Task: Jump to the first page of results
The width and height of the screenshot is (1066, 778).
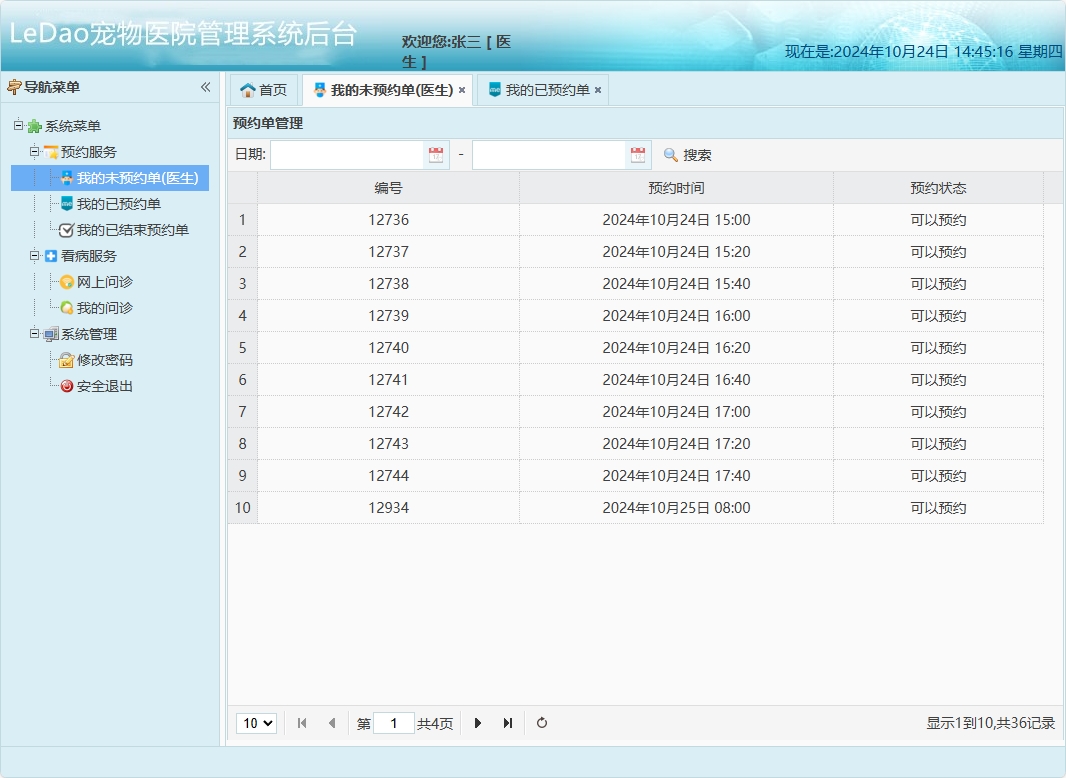Action: point(302,723)
